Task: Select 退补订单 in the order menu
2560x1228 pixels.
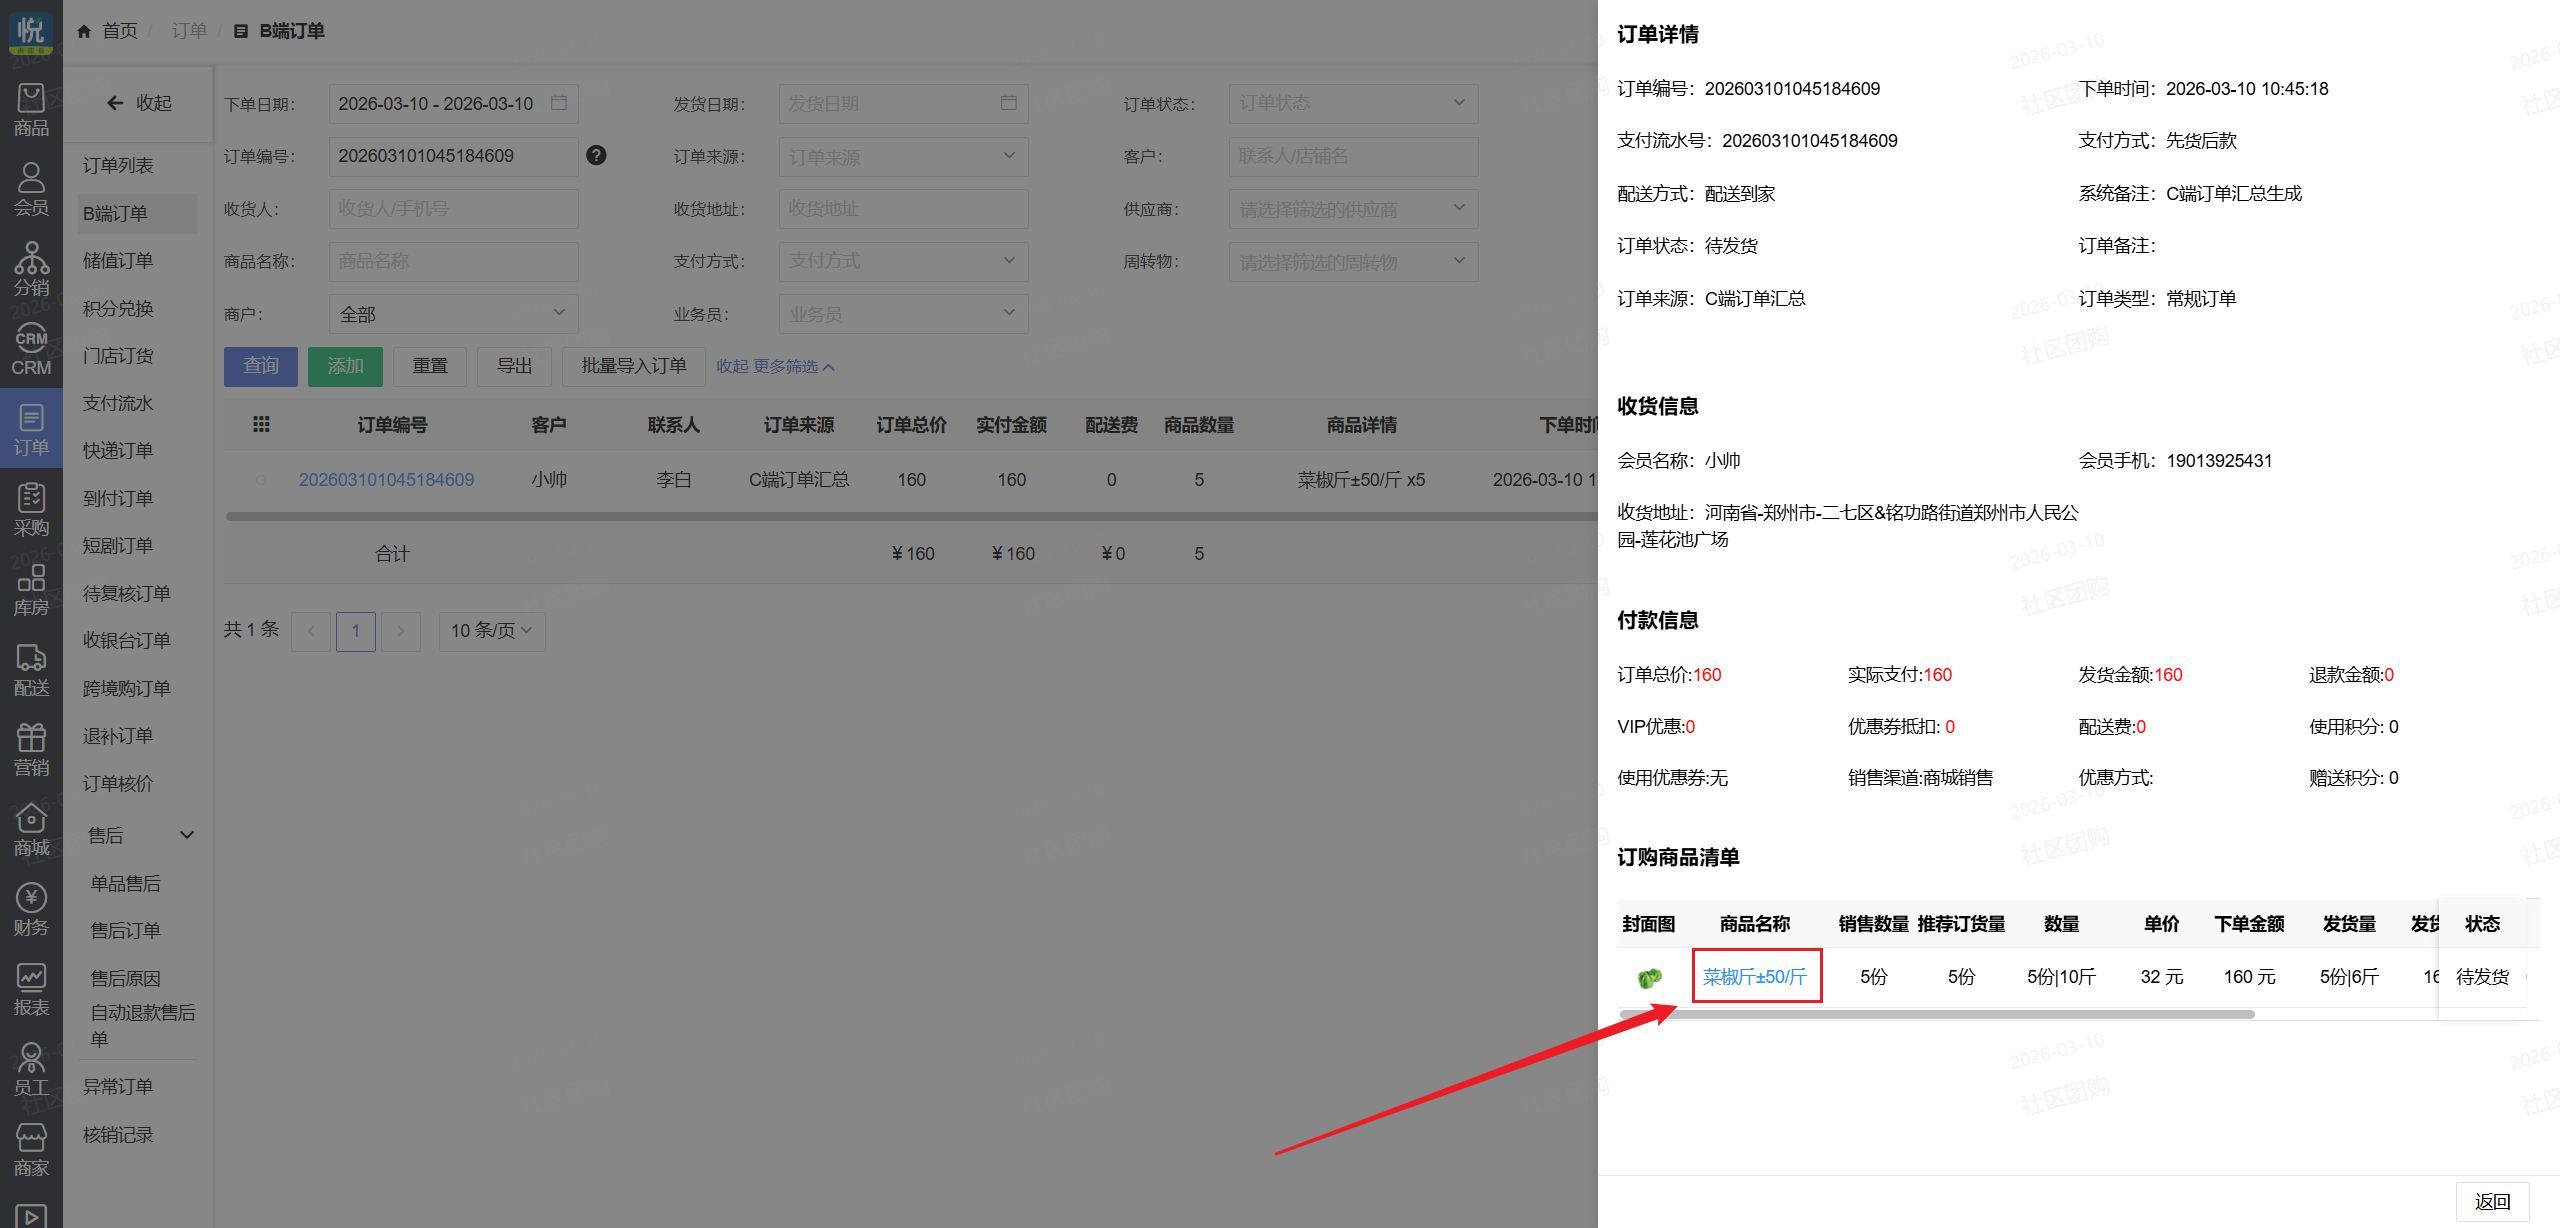Action: tap(118, 735)
